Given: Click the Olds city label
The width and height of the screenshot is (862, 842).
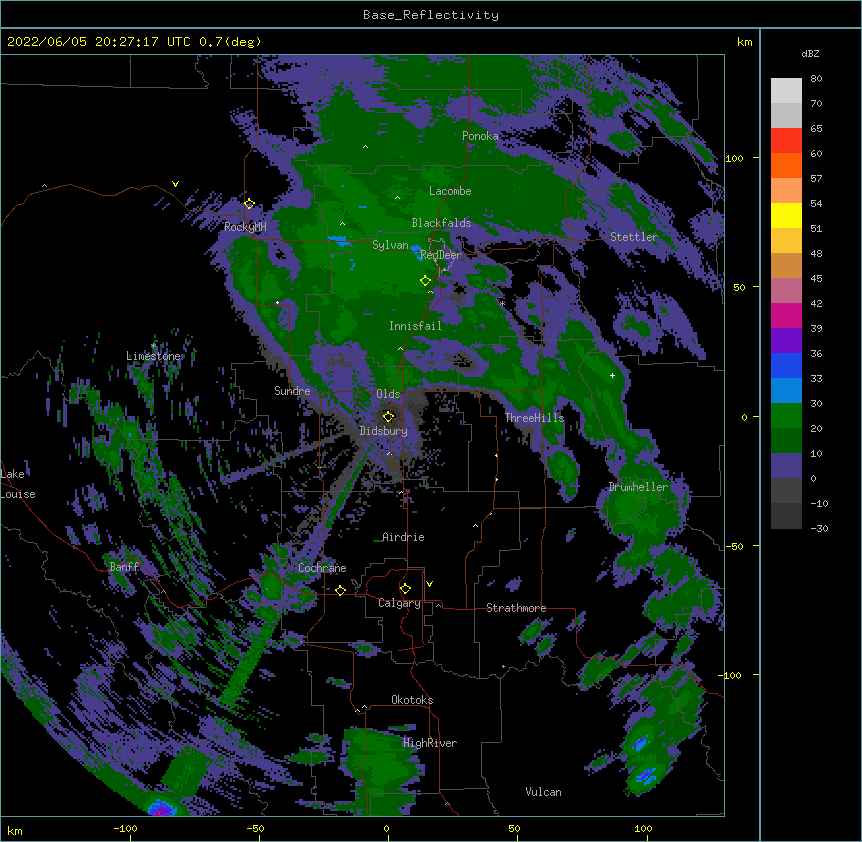Looking at the screenshot, I should [388, 394].
